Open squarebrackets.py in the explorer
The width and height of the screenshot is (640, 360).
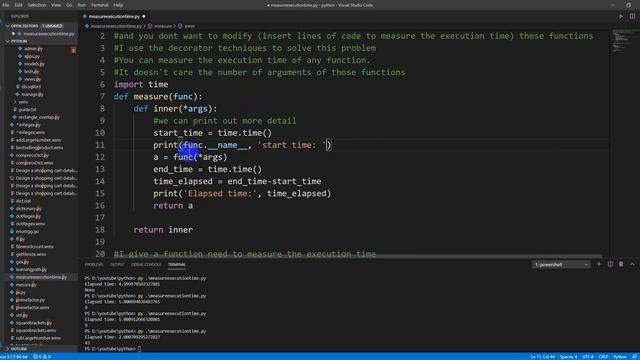coord(33,323)
